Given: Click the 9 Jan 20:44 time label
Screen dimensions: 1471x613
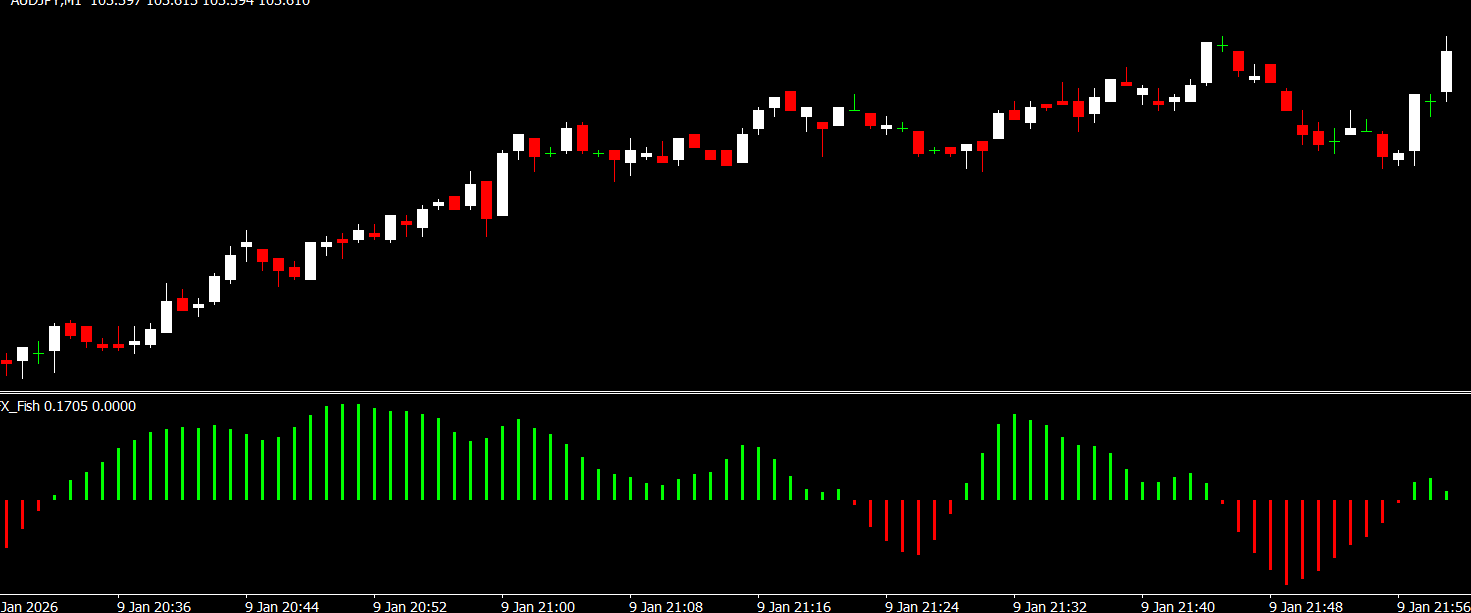Looking at the screenshot, I should pos(283,606).
